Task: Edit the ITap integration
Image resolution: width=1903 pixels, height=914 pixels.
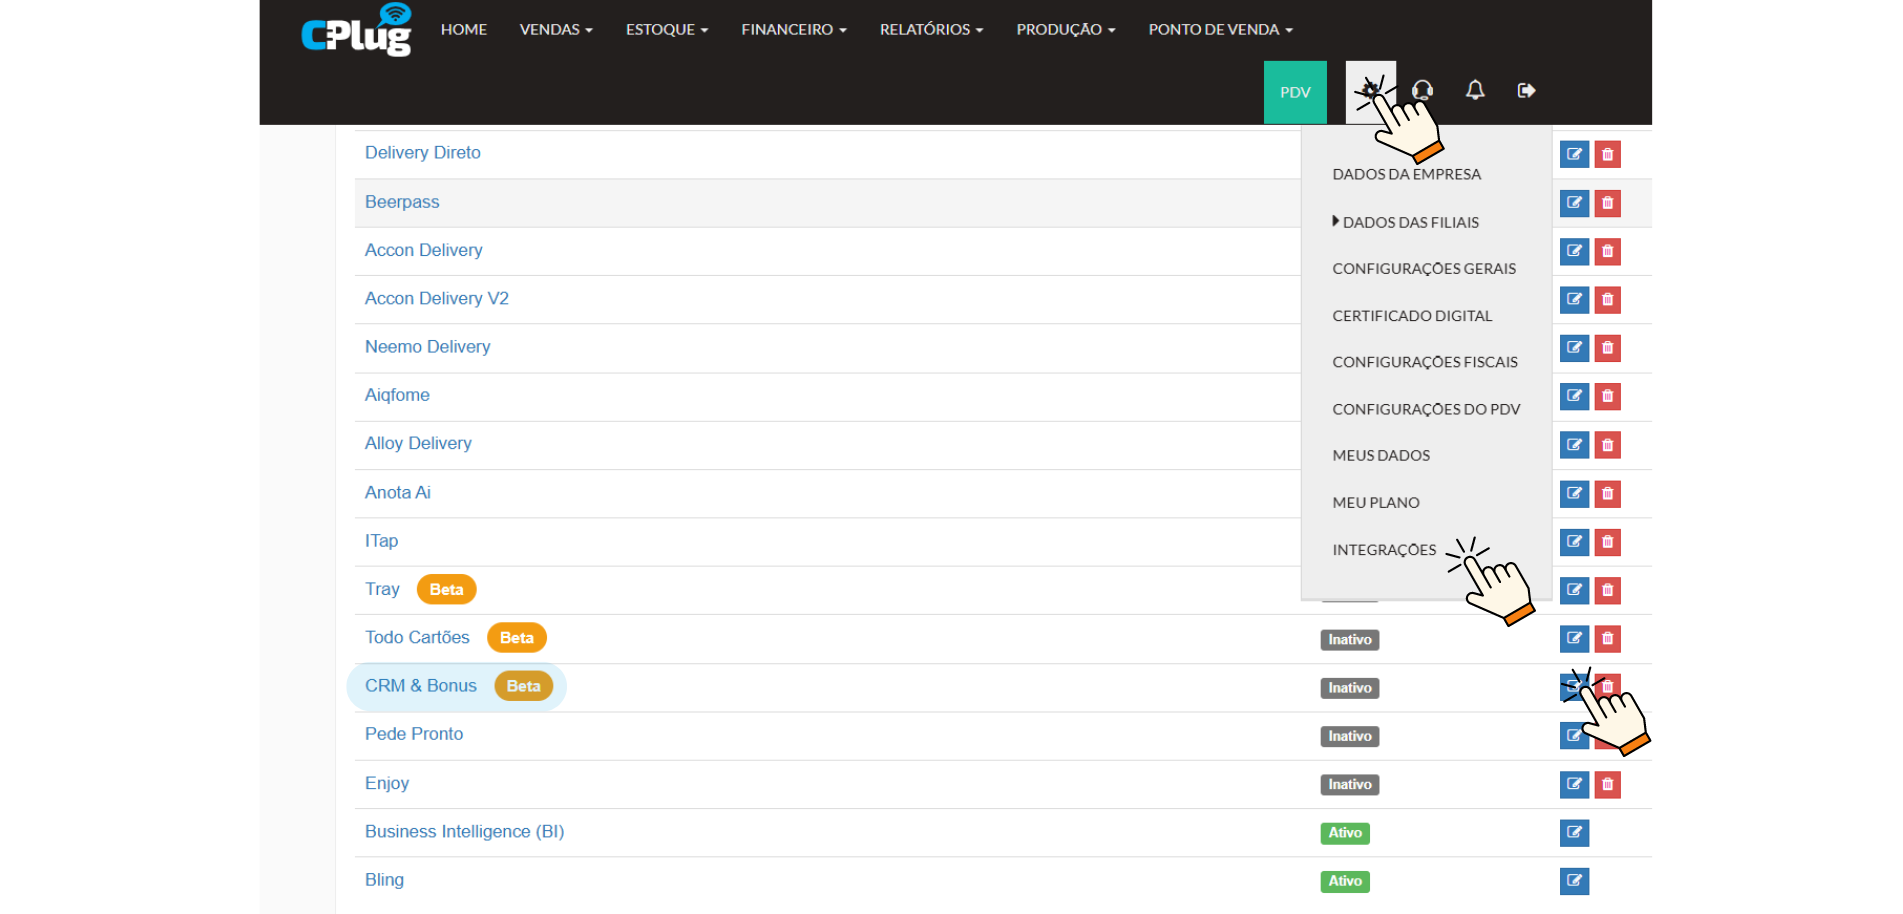Action: click(x=1574, y=542)
